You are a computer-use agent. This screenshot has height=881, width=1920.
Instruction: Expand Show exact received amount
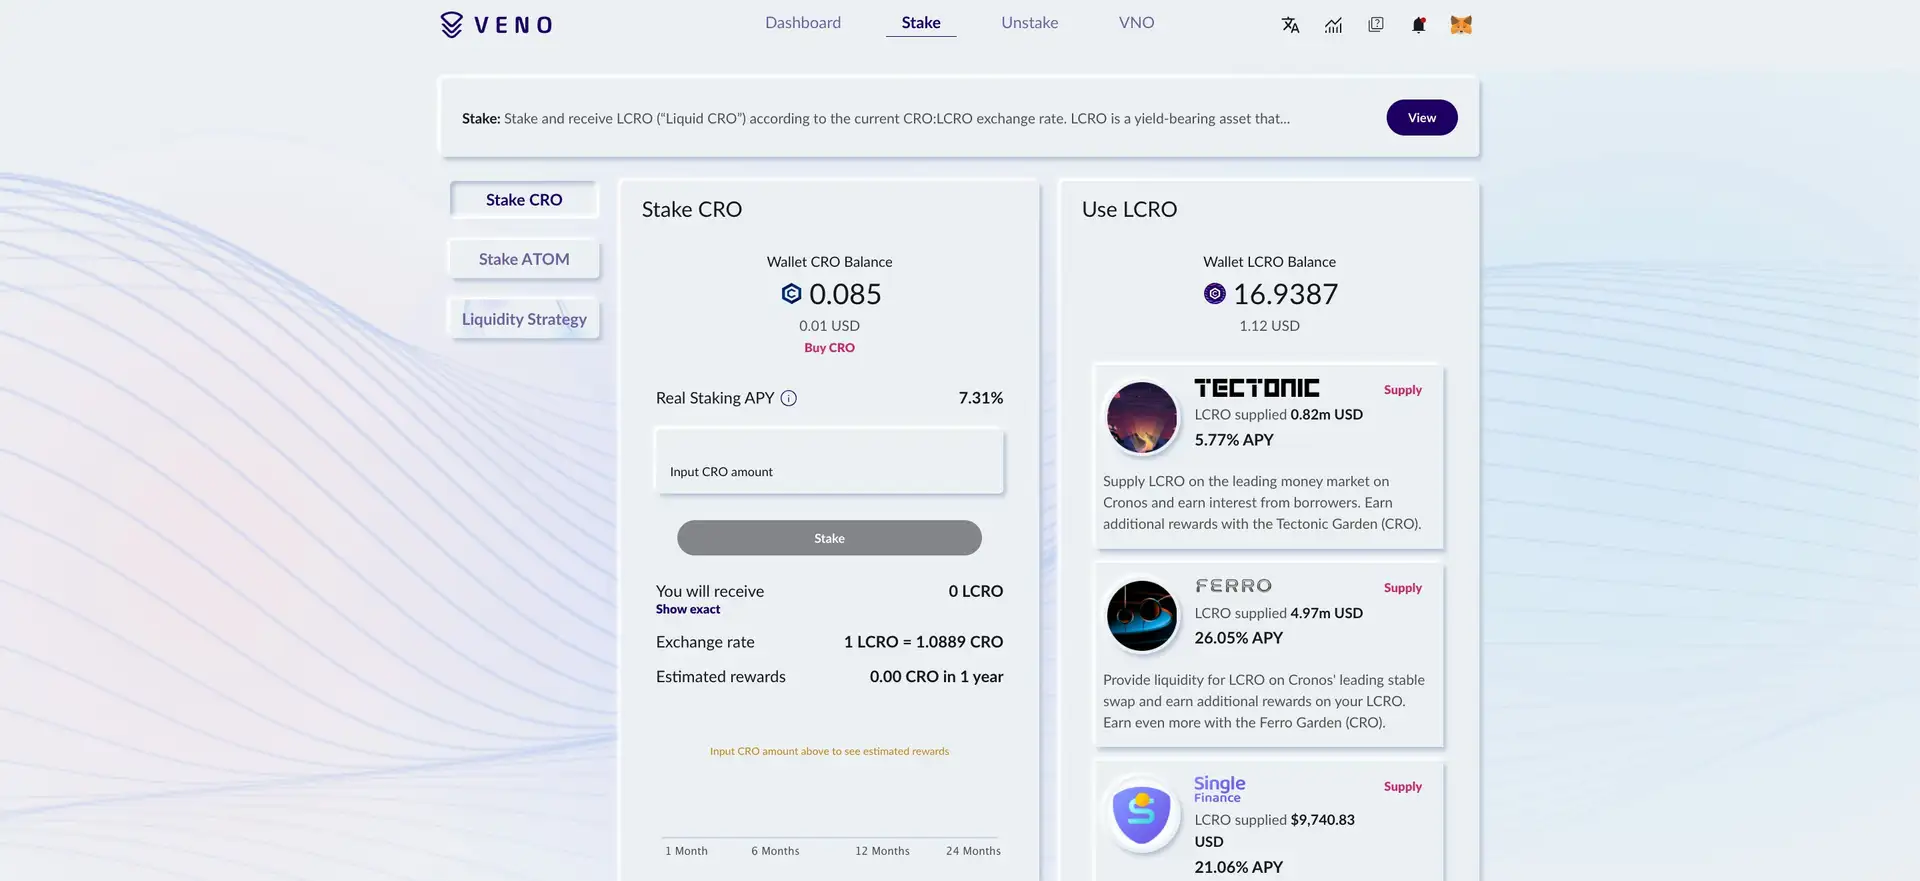coord(688,609)
